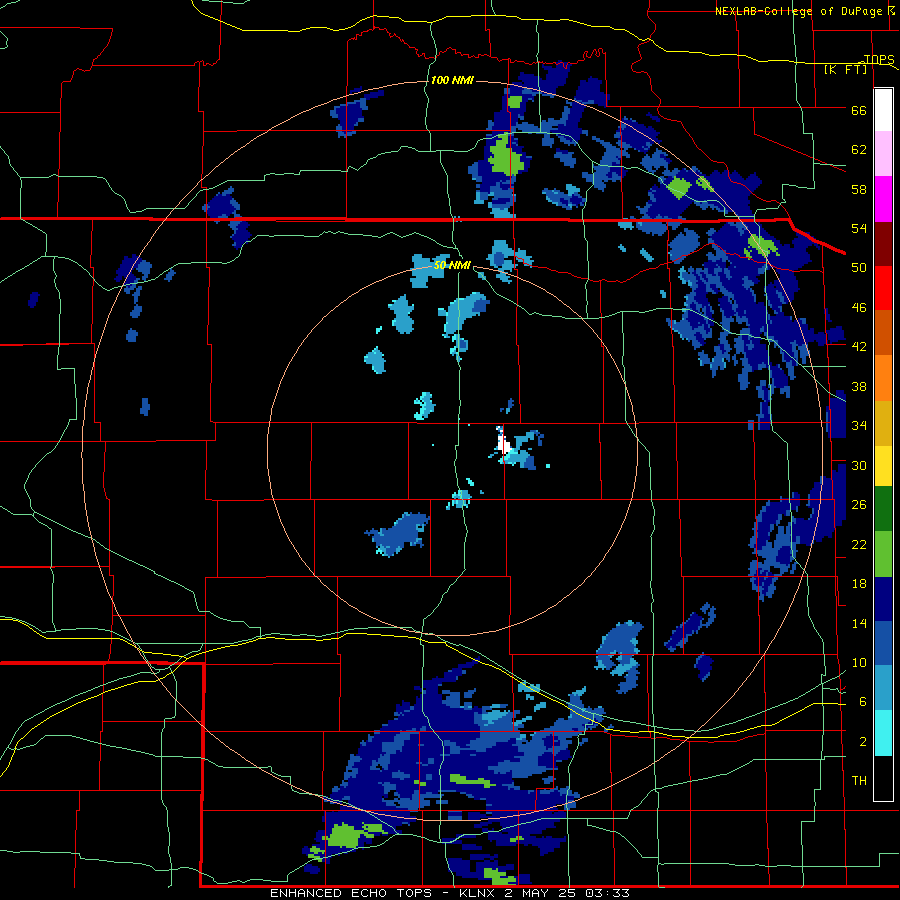The height and width of the screenshot is (900, 900).
Task: Click the legend value 42
Action: pos(859,346)
